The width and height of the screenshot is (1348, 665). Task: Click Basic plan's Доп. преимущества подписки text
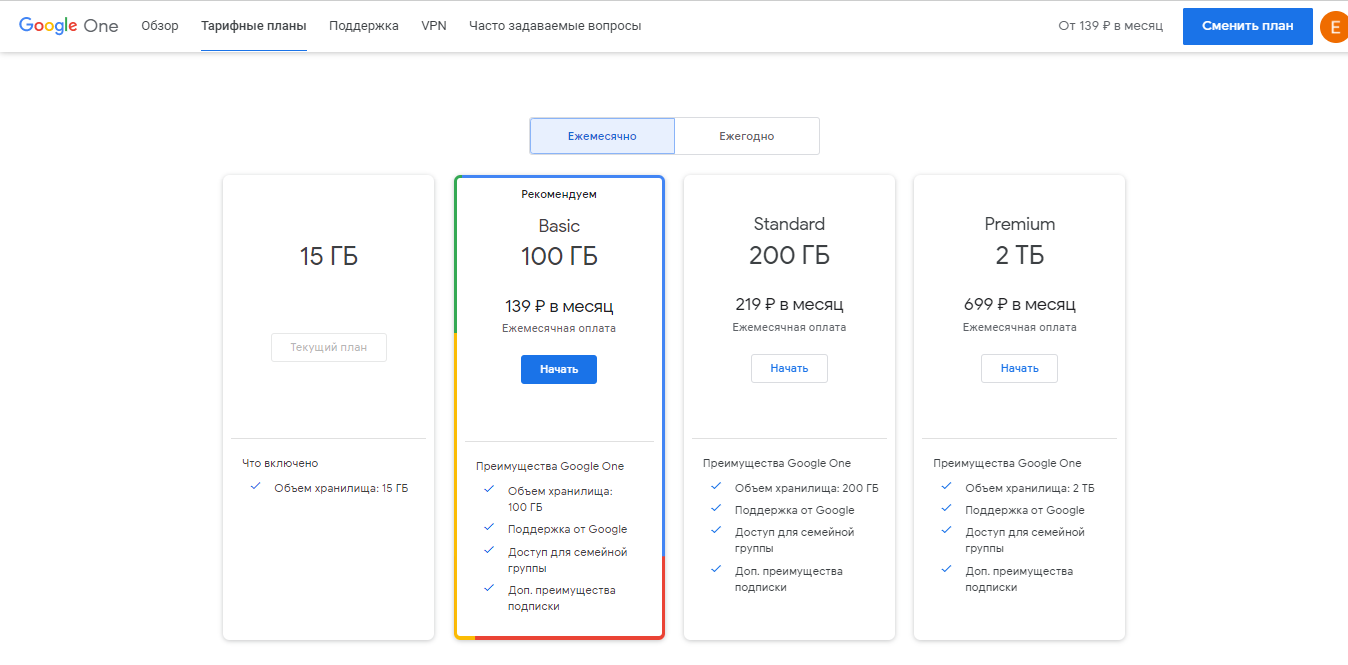[x=562, y=598]
